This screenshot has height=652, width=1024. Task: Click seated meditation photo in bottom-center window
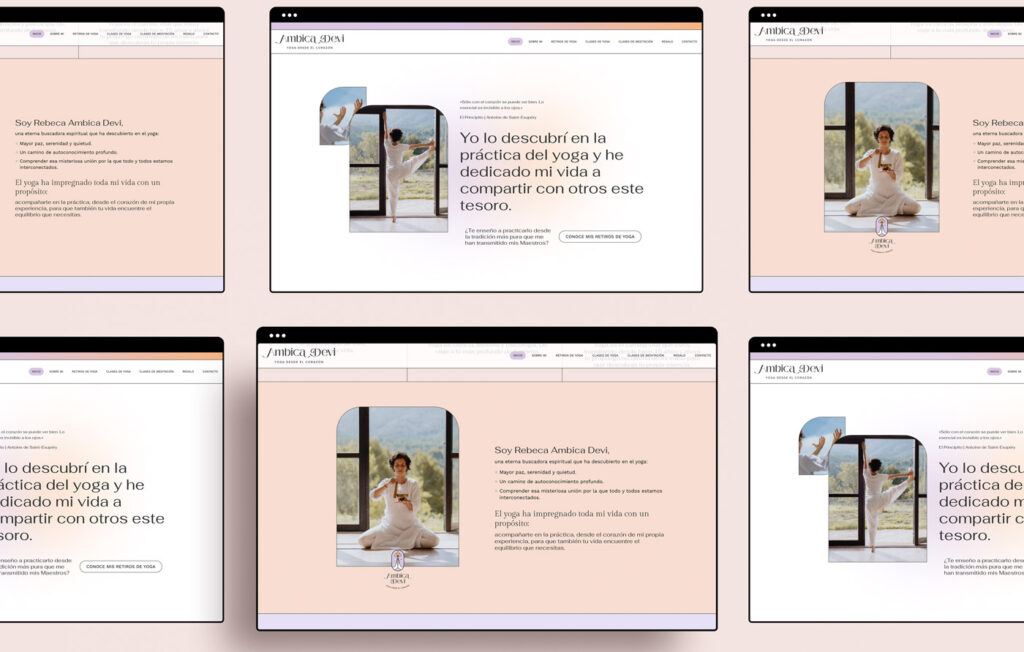398,486
